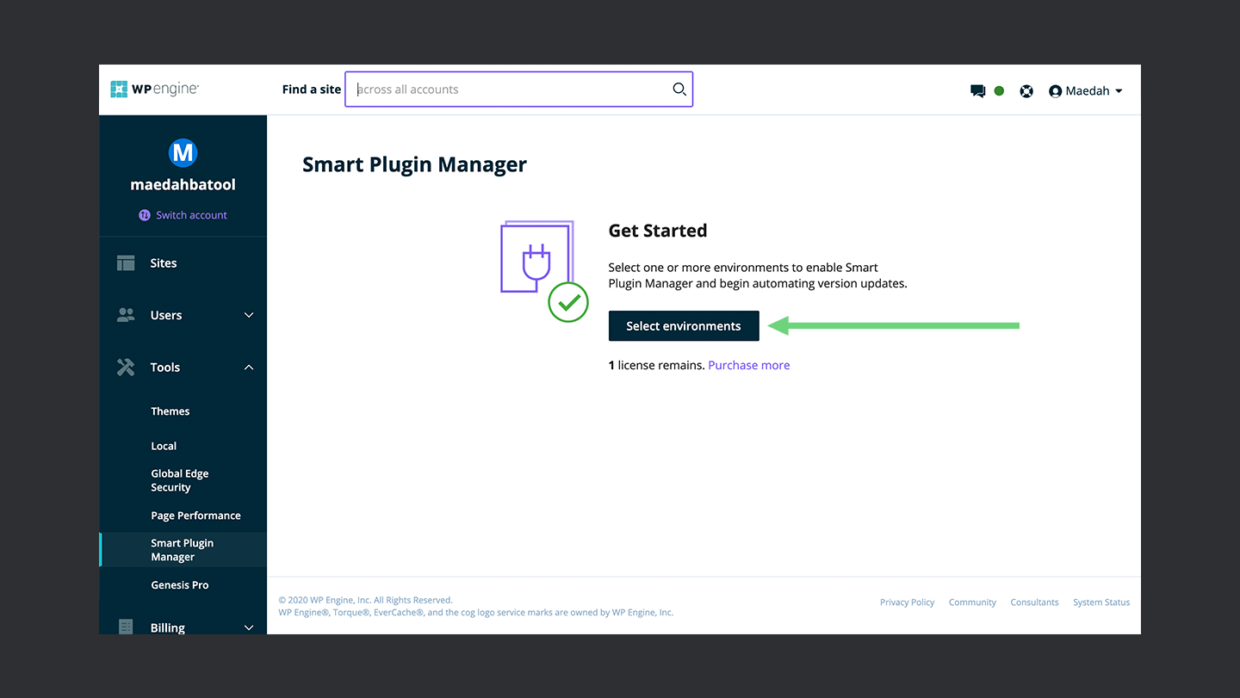The width and height of the screenshot is (1240, 698).
Task: Click the chat messages icon in the header
Action: [977, 90]
